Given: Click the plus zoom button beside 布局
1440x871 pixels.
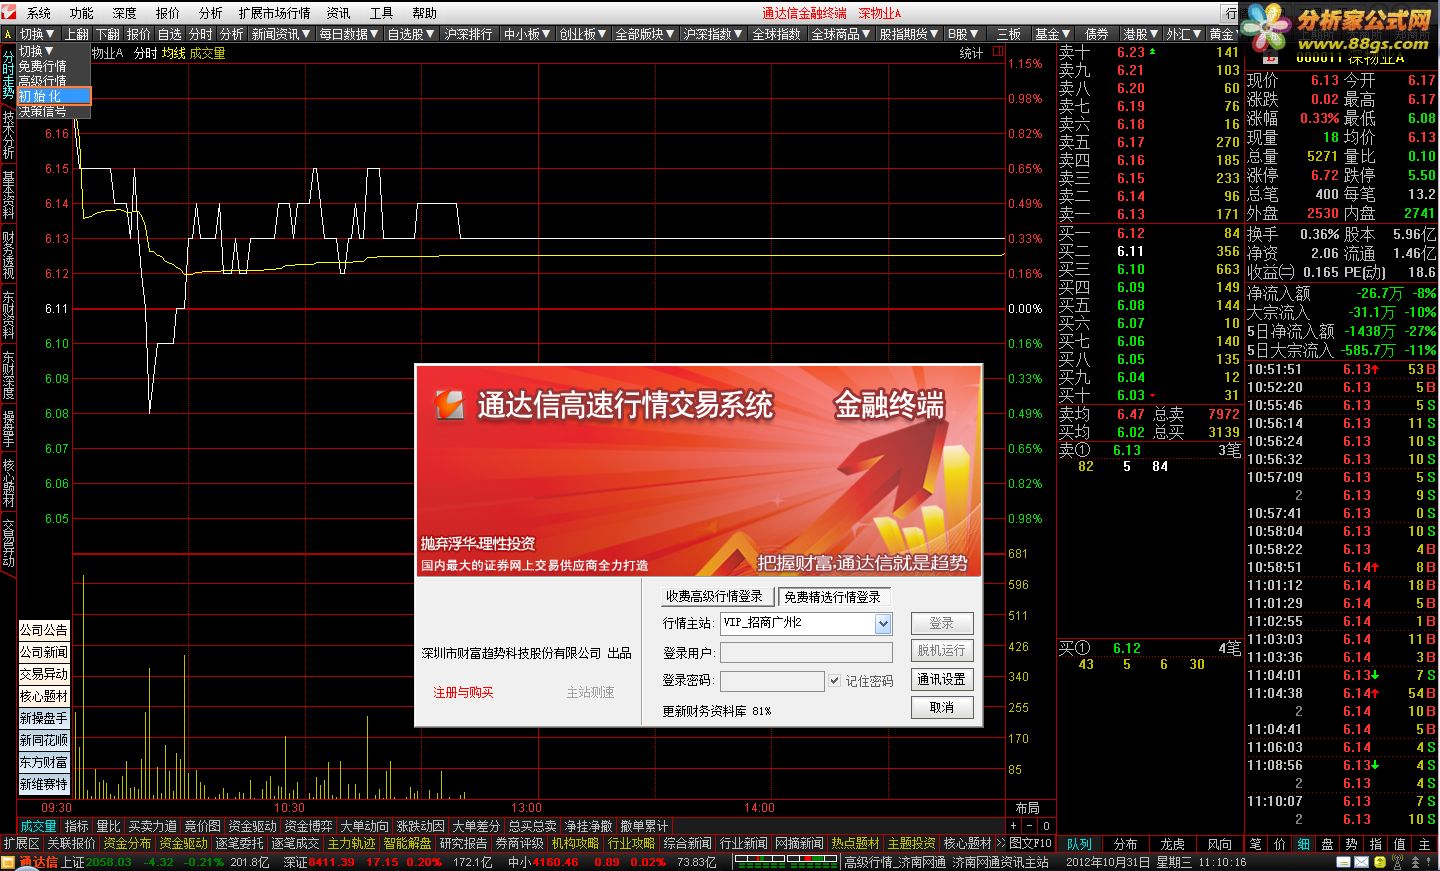Looking at the screenshot, I should click(x=1013, y=826).
